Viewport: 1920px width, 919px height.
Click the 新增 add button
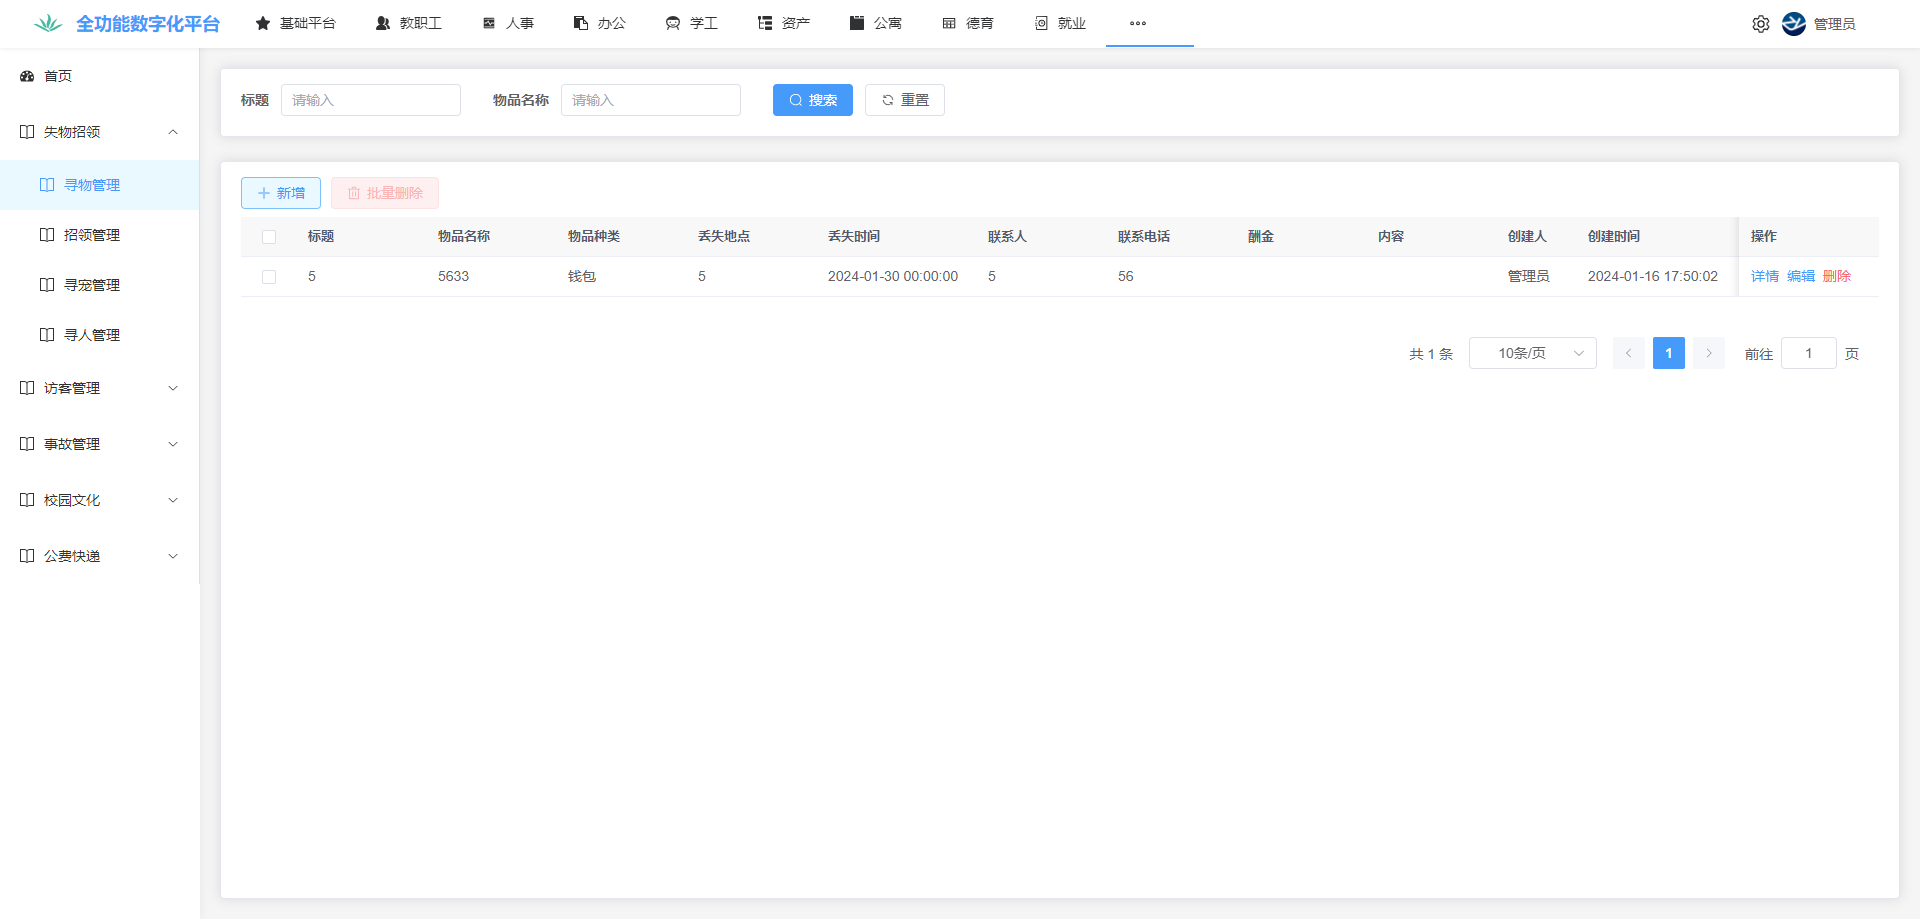point(281,193)
